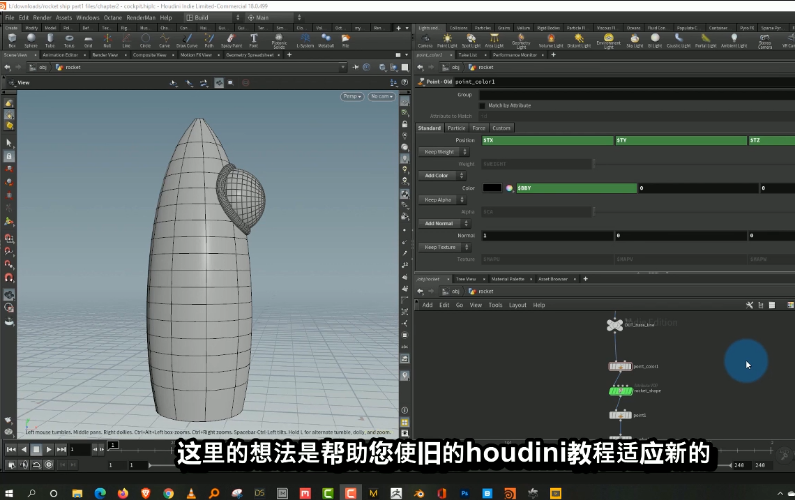Add a Point Light
This screenshot has width=795, height=500.
[447, 41]
